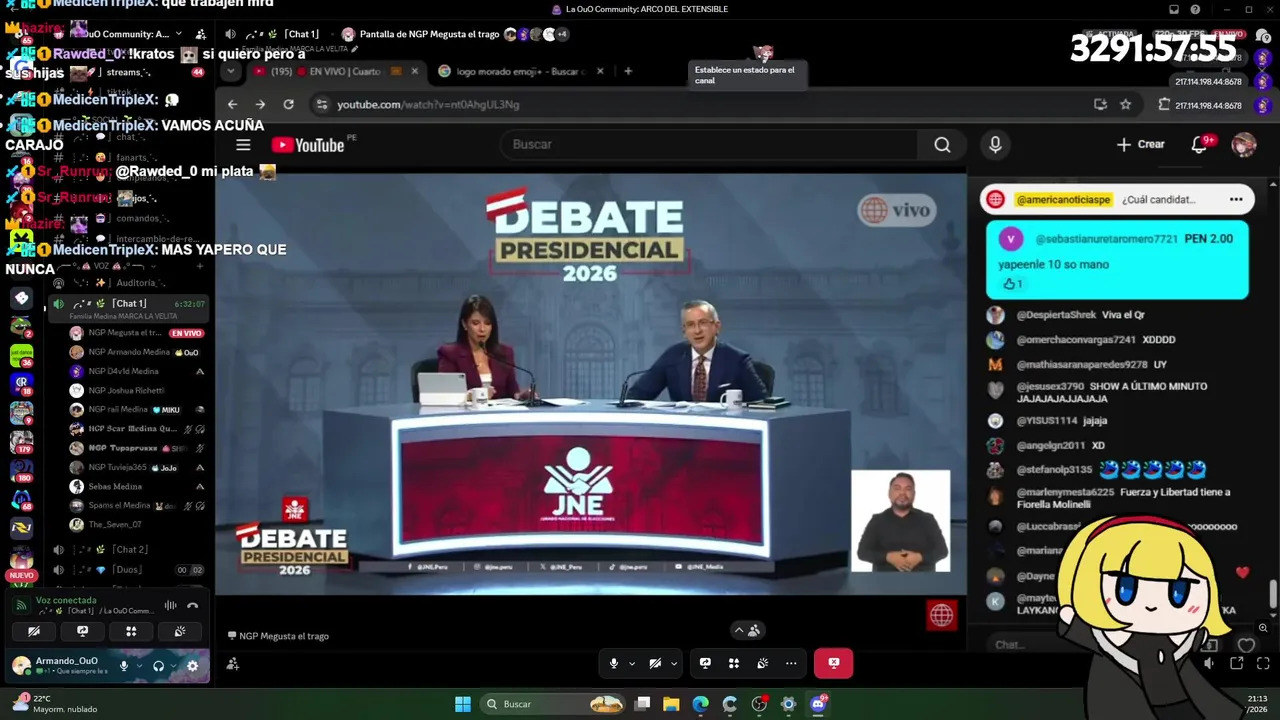Click the share screen icon in stream controls
This screenshot has width=1280, height=720.
pos(705,663)
